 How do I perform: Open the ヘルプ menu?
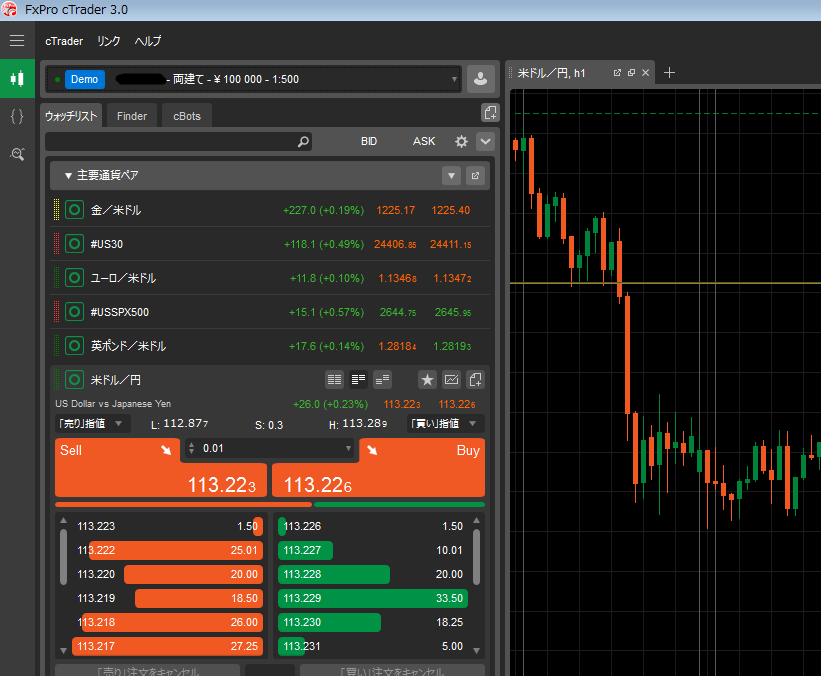[148, 41]
